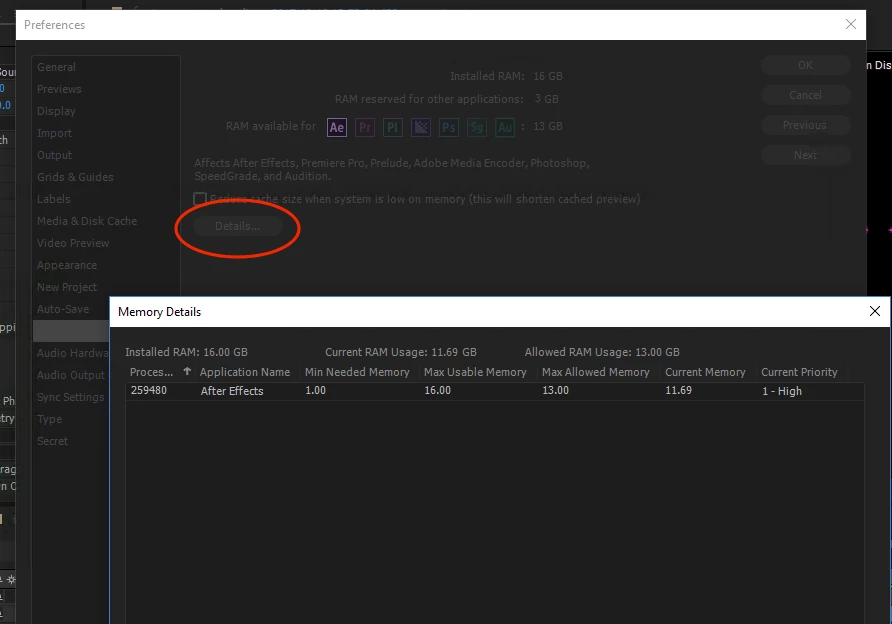Image resolution: width=892 pixels, height=624 pixels.
Task: Select Auto-Save category
Action: (63, 309)
